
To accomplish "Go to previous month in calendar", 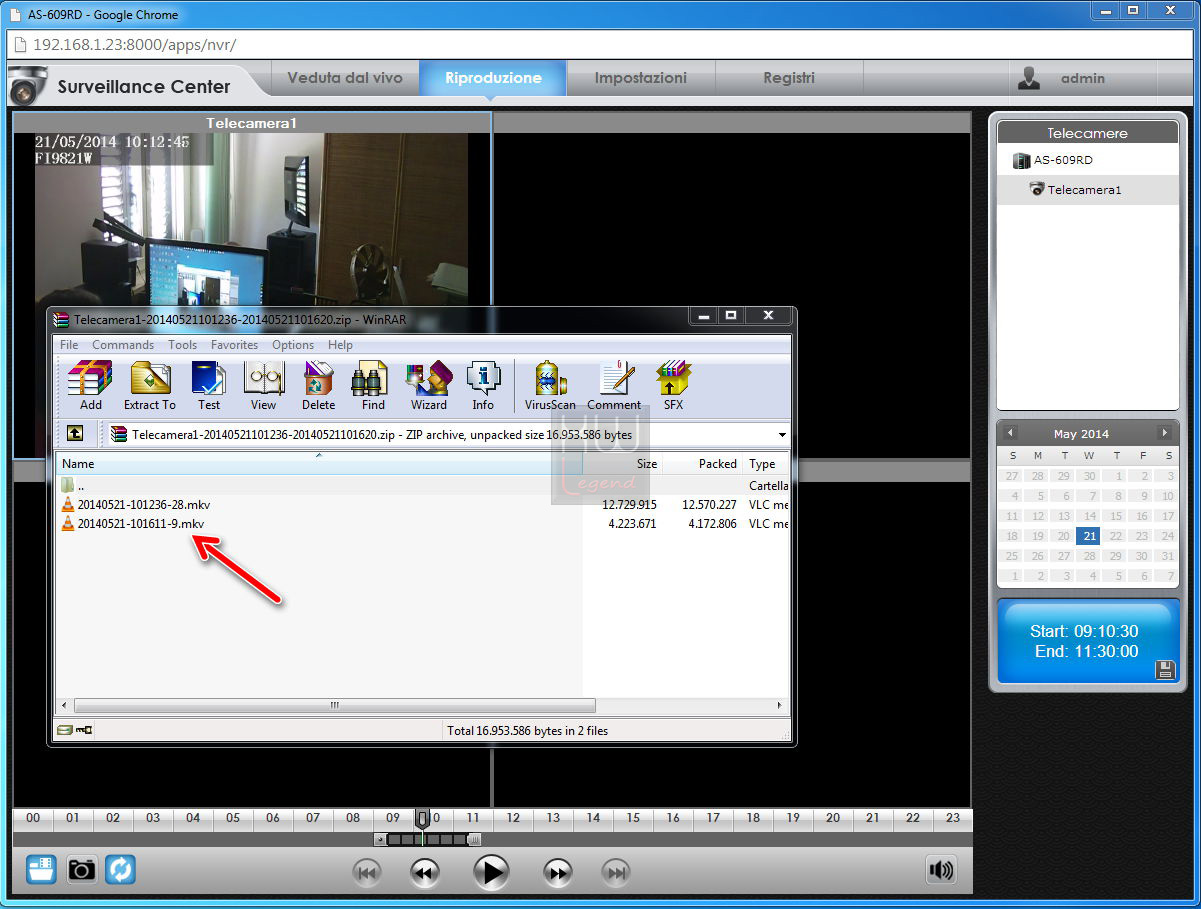I will point(1010,433).
